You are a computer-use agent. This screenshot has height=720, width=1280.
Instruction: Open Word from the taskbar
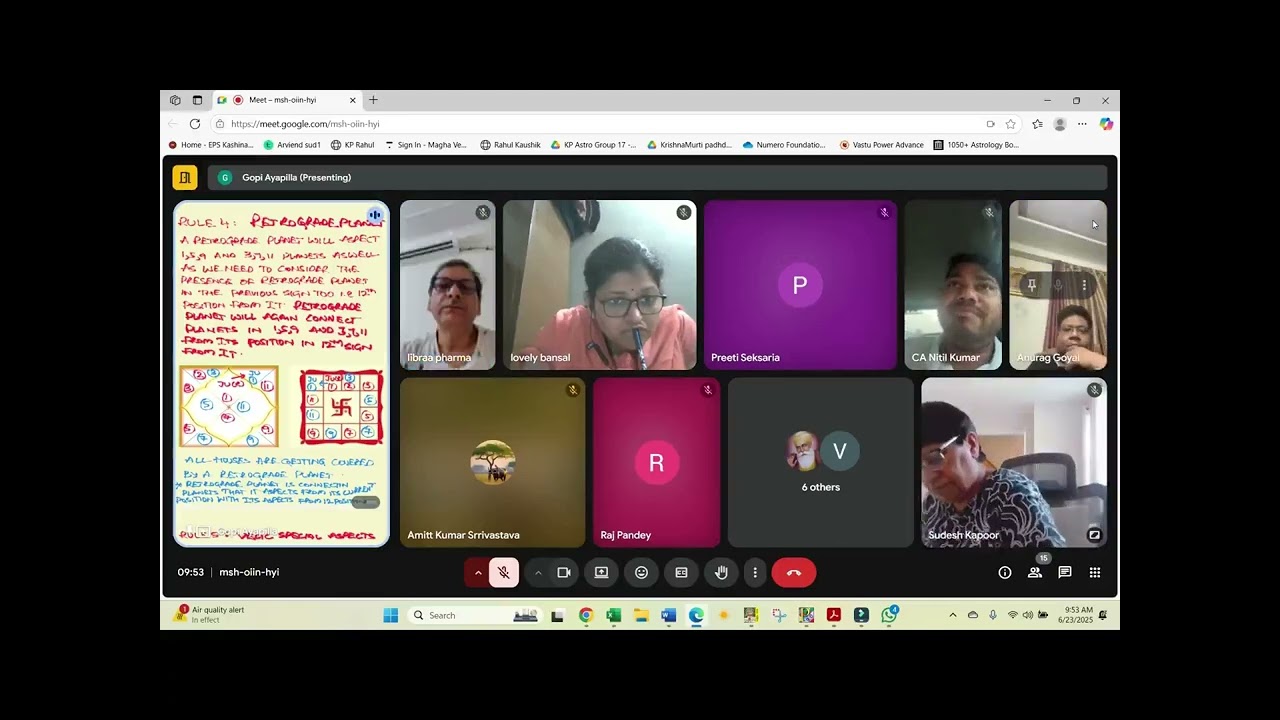pyautogui.click(x=669, y=615)
